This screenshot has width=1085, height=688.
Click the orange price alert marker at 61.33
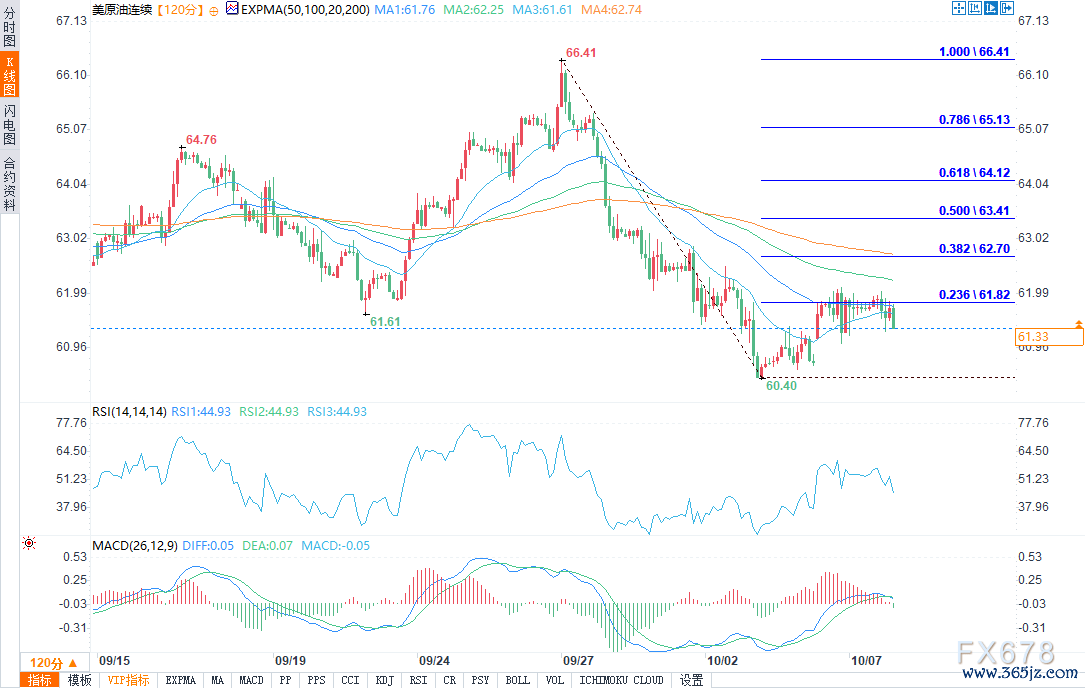[1079, 324]
